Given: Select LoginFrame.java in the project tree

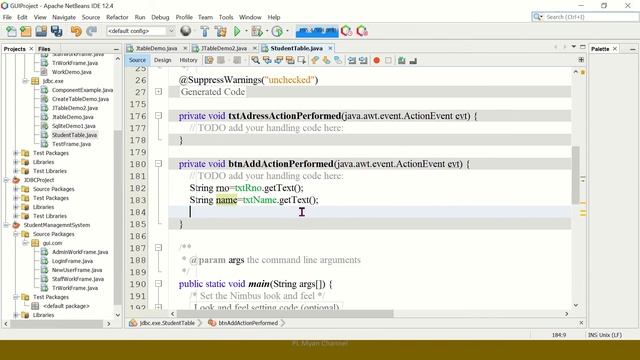Looking at the screenshot, I should pyautogui.click(x=72, y=261).
